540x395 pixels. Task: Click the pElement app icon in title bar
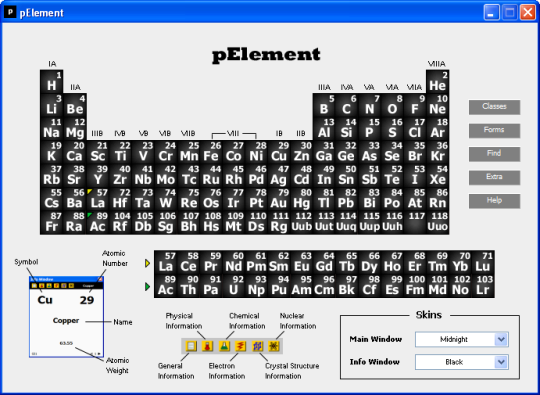click(10, 12)
